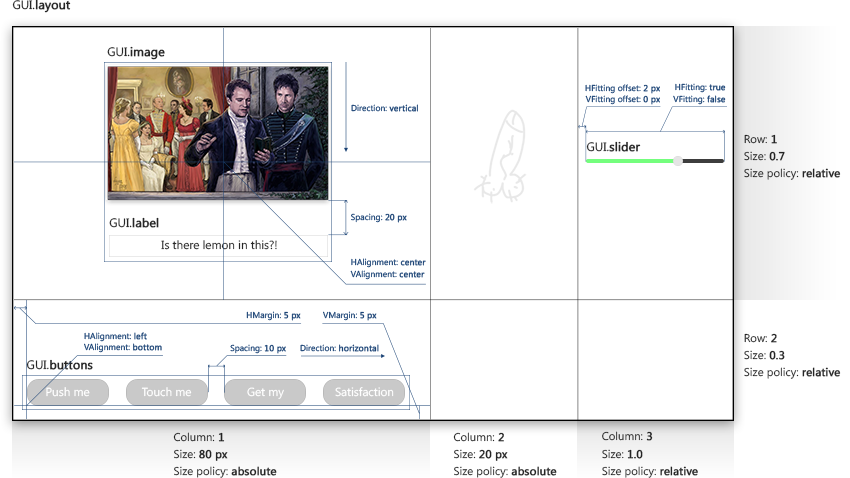Image resolution: width=850 pixels, height=478 pixels.
Task: Click the 'GUI.image' heading
Action: (x=136, y=52)
